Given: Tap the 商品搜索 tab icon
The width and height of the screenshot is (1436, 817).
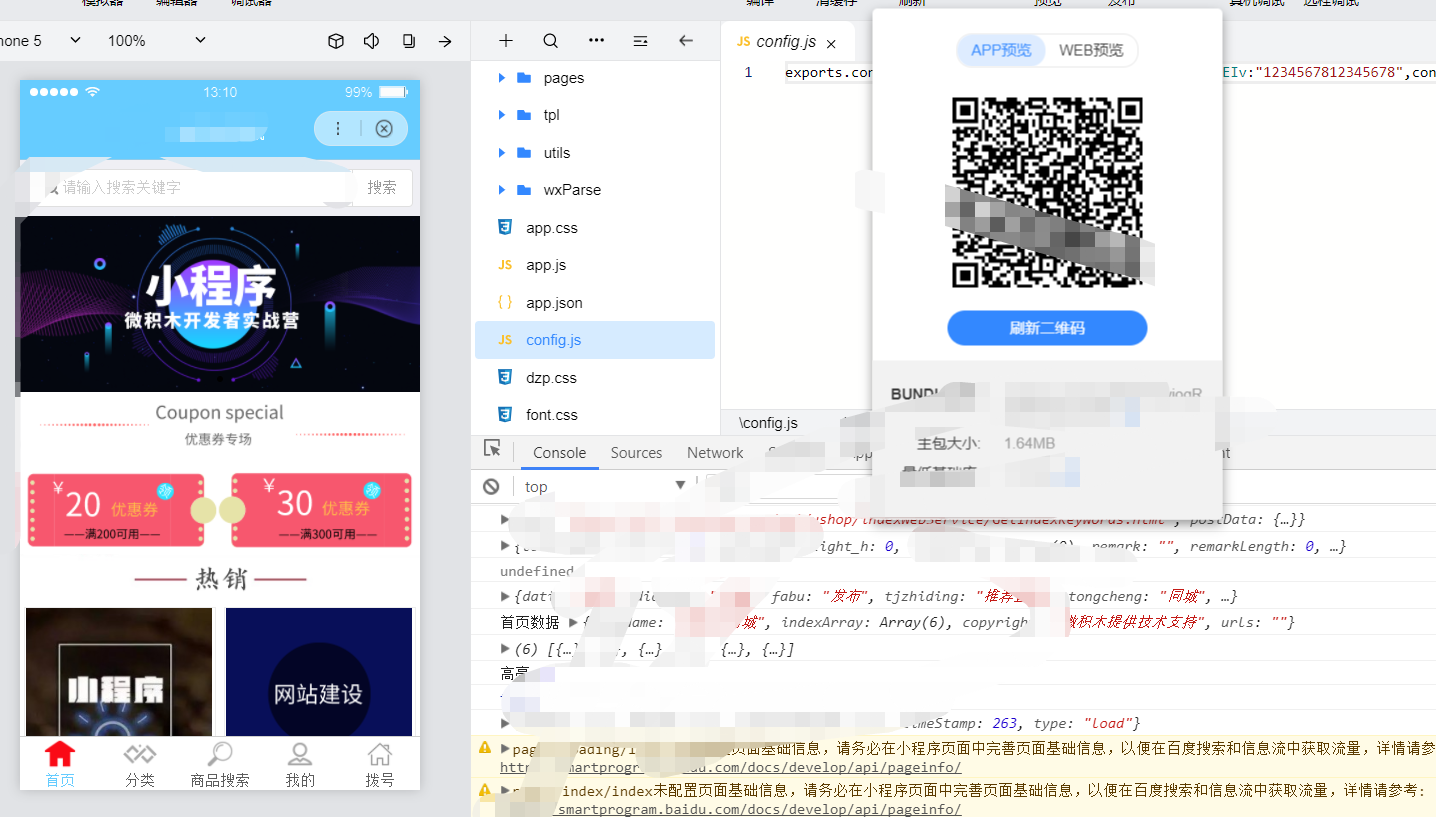Looking at the screenshot, I should (220, 754).
